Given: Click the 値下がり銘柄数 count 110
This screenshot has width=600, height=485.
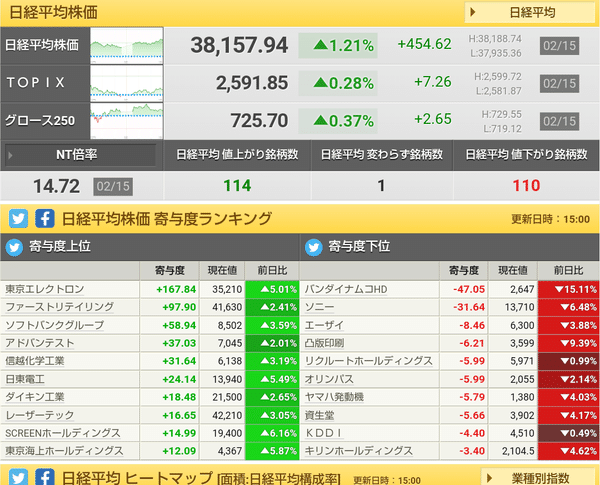Looking at the screenshot, I should tap(526, 186).
